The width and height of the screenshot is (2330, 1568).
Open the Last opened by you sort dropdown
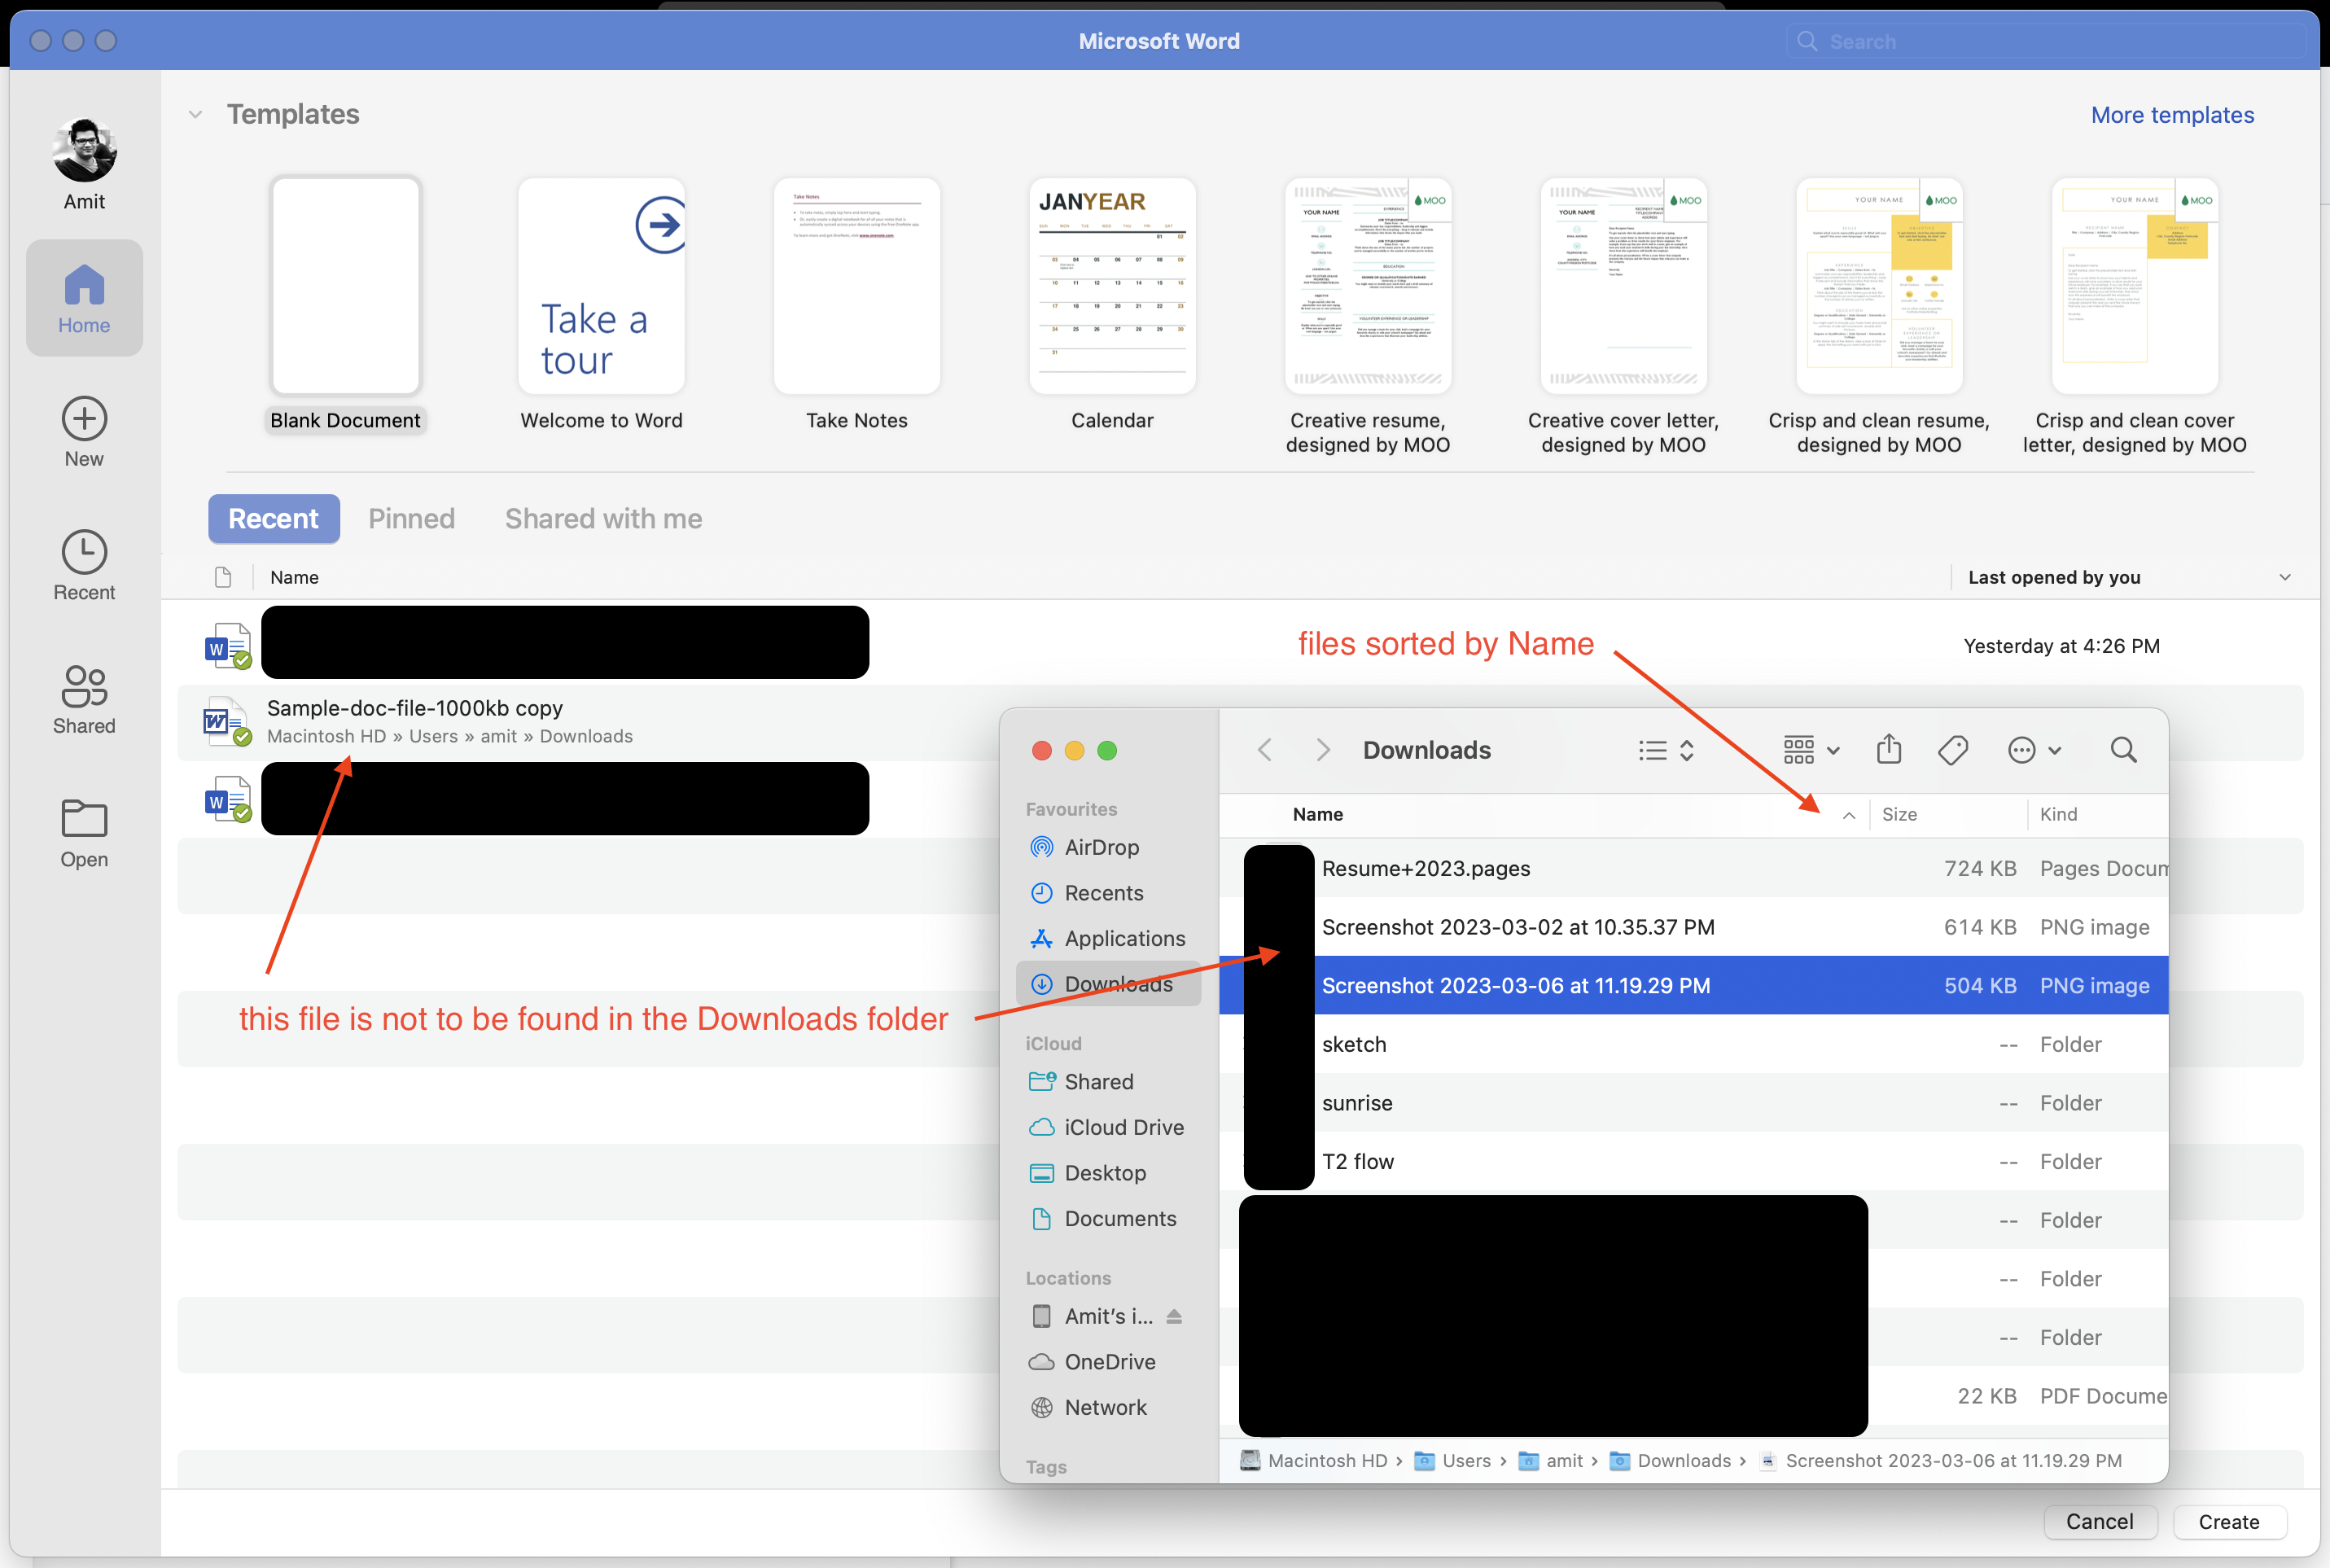point(2284,577)
